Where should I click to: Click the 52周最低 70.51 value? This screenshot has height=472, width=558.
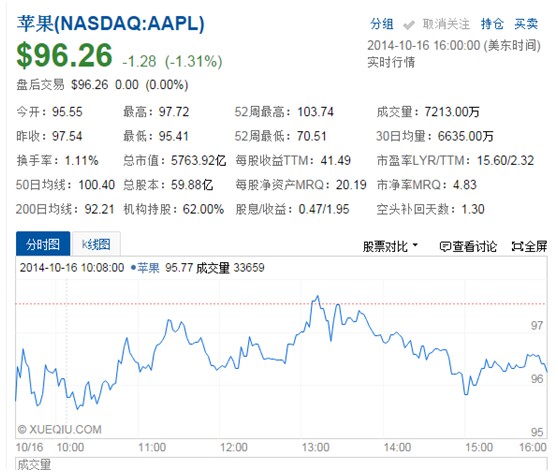[311, 136]
